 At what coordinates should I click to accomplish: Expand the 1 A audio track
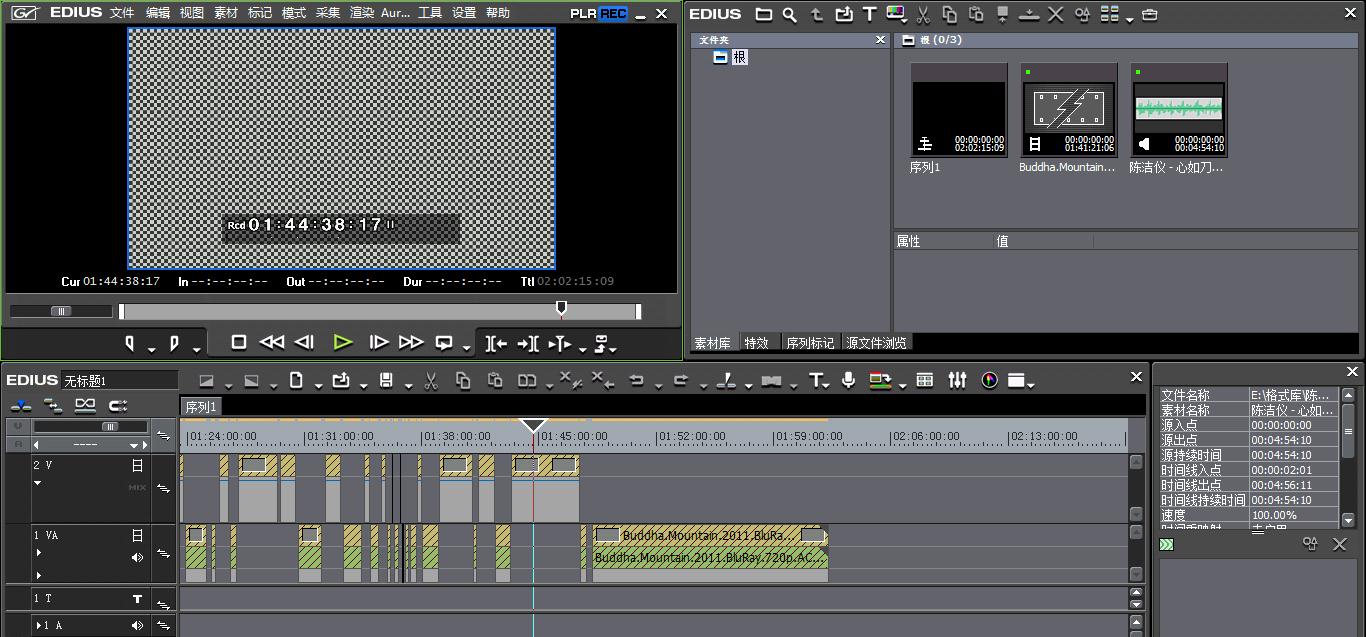tap(37, 626)
